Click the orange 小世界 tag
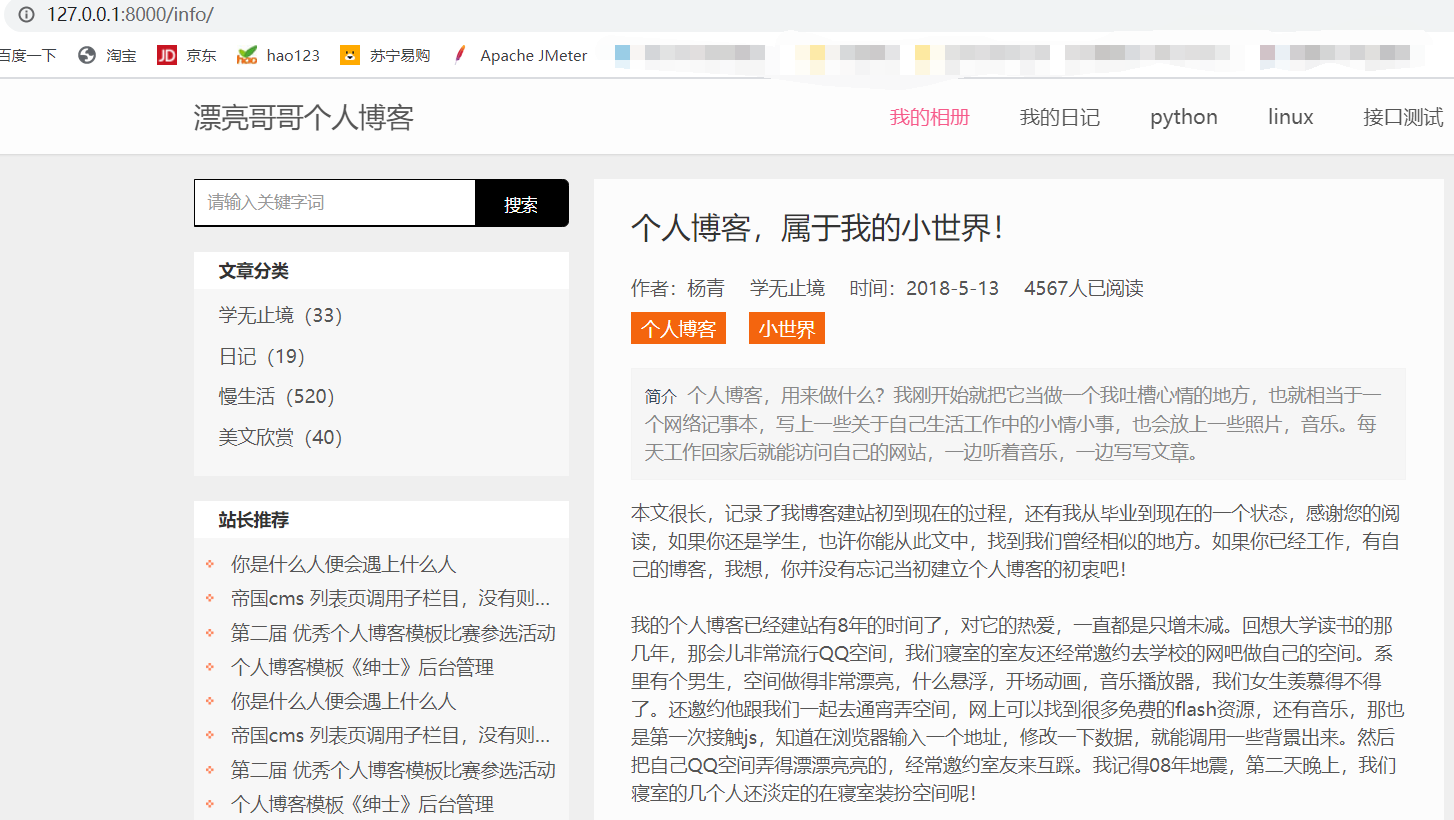 click(x=787, y=328)
